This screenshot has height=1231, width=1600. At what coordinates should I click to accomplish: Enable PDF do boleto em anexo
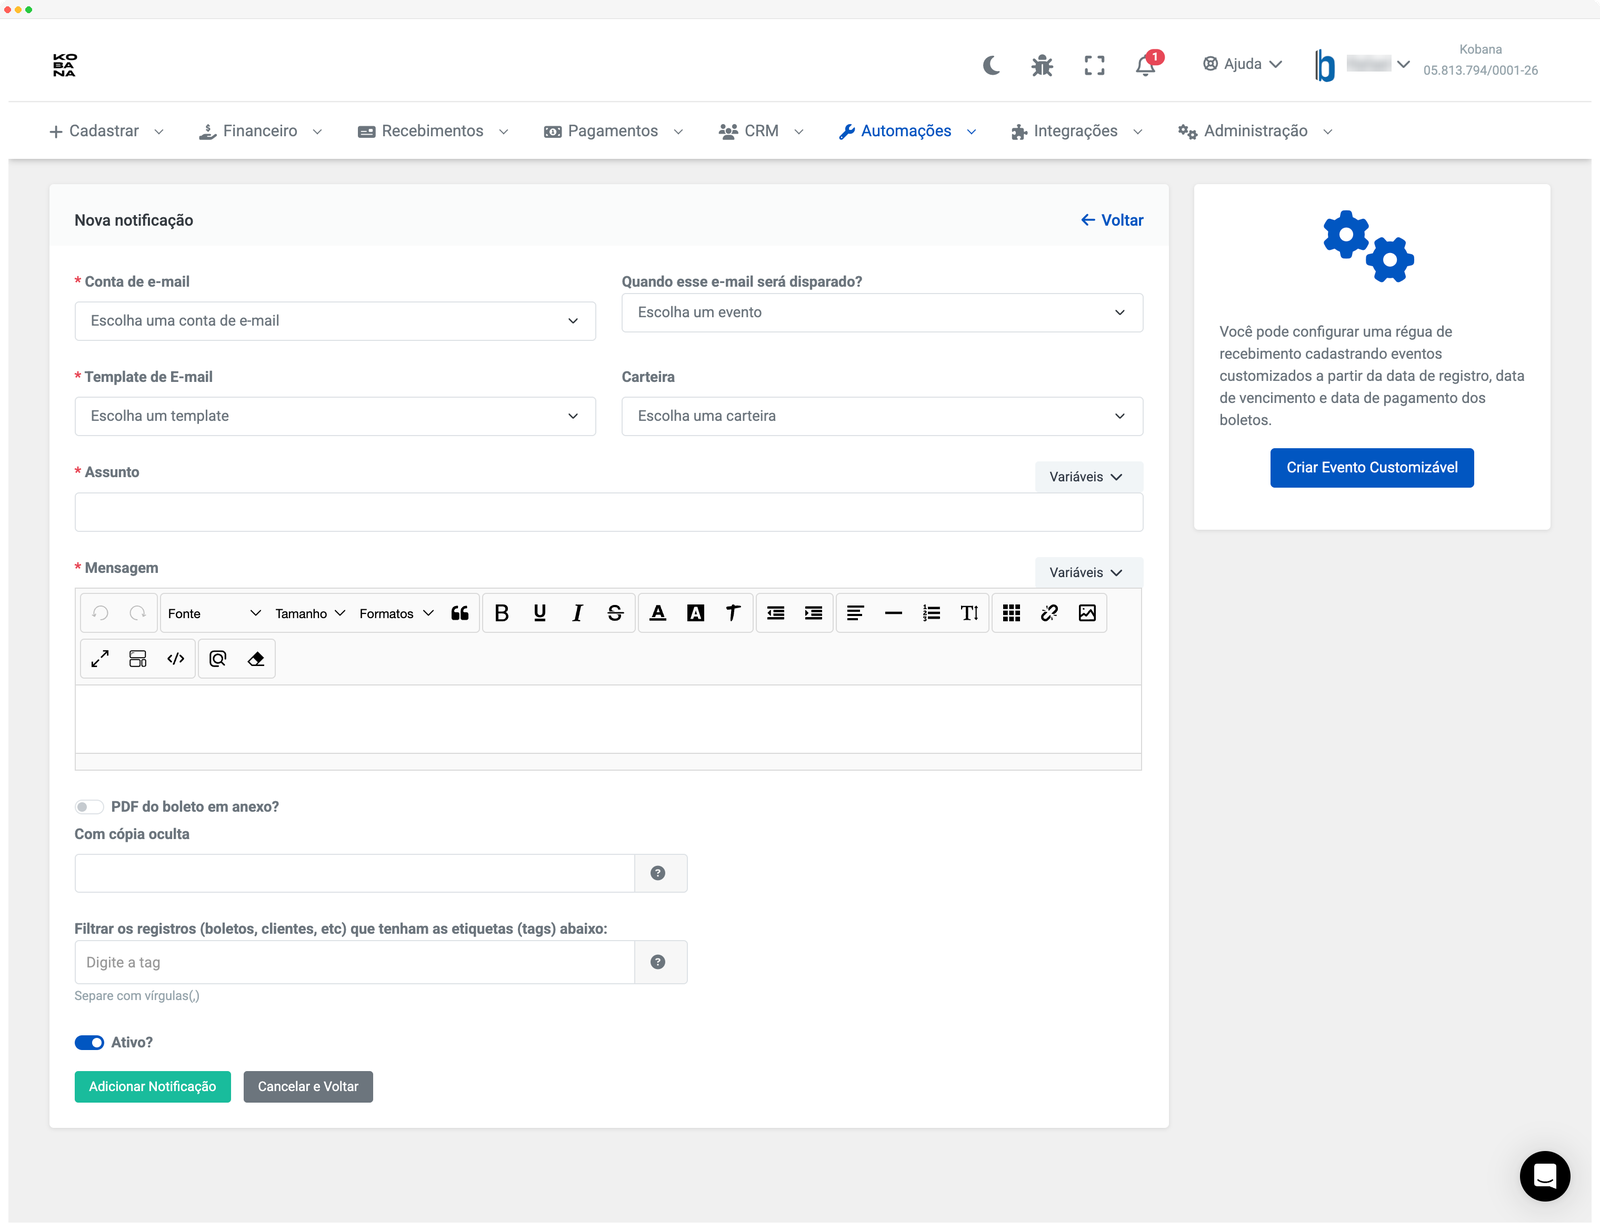click(89, 806)
